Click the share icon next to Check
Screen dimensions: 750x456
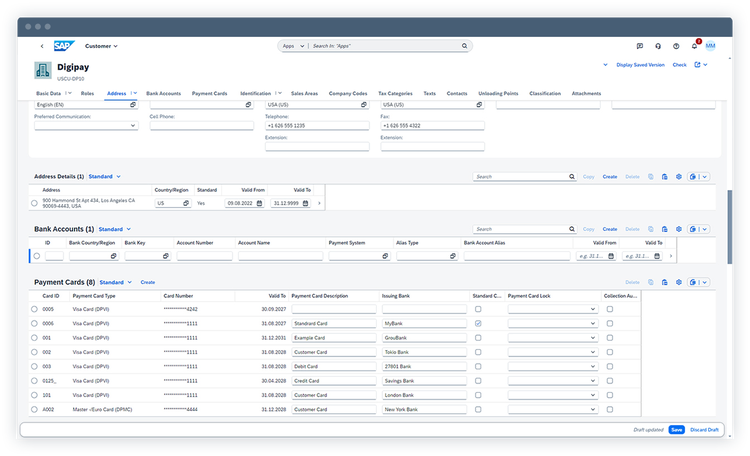click(697, 65)
